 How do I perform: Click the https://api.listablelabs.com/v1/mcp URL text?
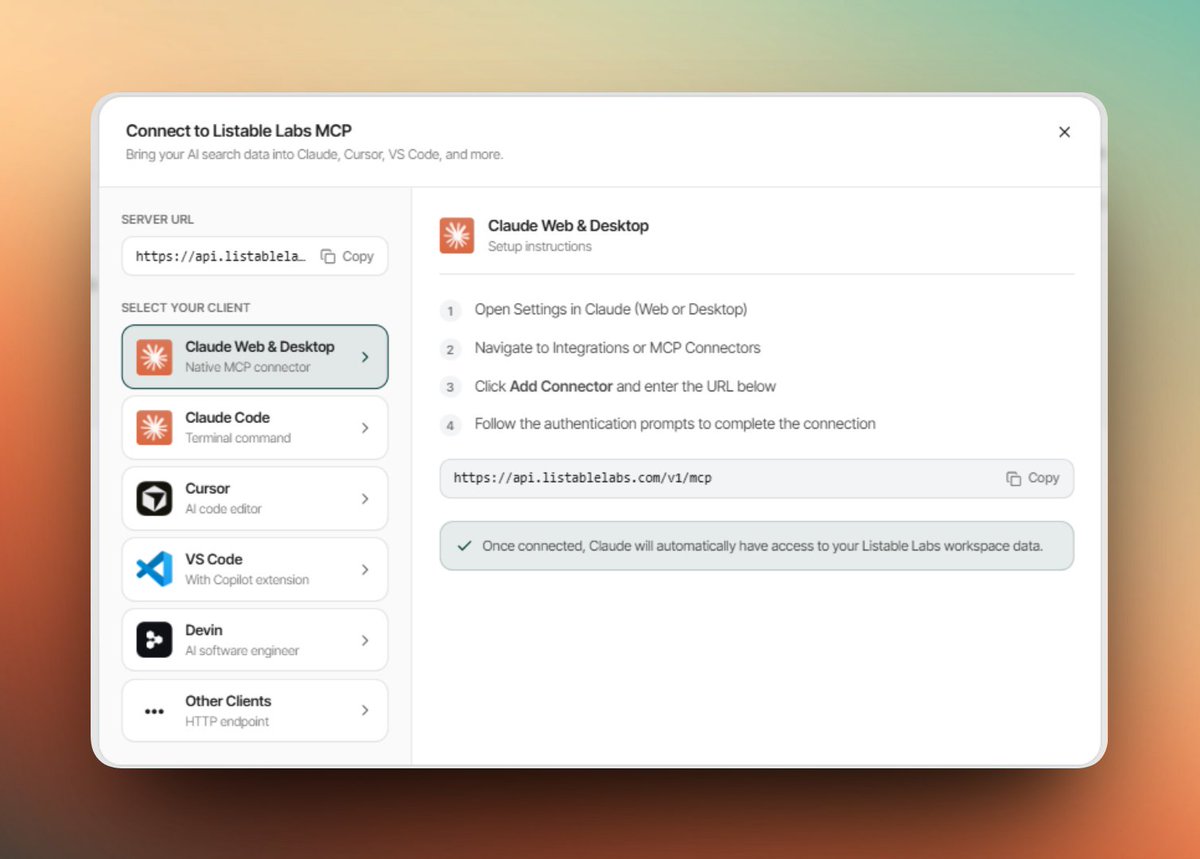(583, 478)
